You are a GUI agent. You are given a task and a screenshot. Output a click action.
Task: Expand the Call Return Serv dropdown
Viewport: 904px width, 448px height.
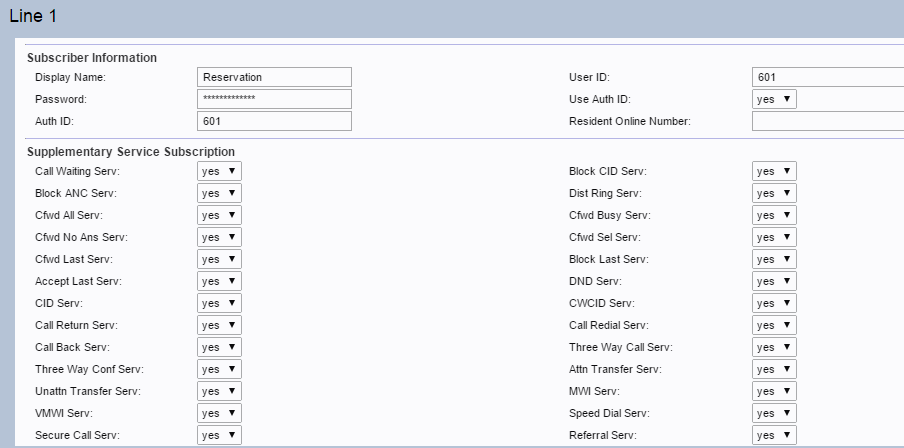[x=219, y=325]
